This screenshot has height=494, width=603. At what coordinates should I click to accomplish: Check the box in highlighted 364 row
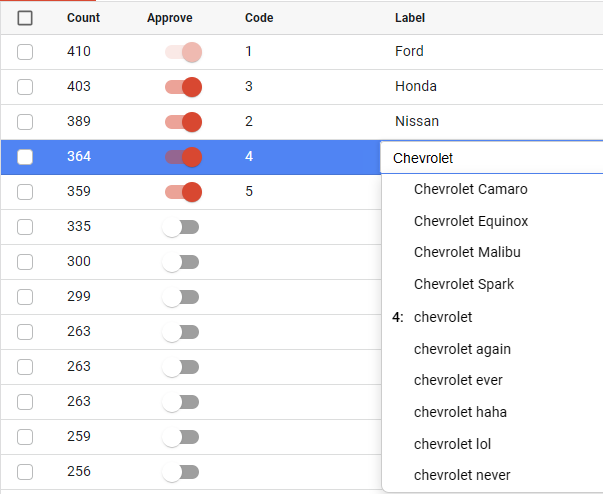(x=25, y=157)
